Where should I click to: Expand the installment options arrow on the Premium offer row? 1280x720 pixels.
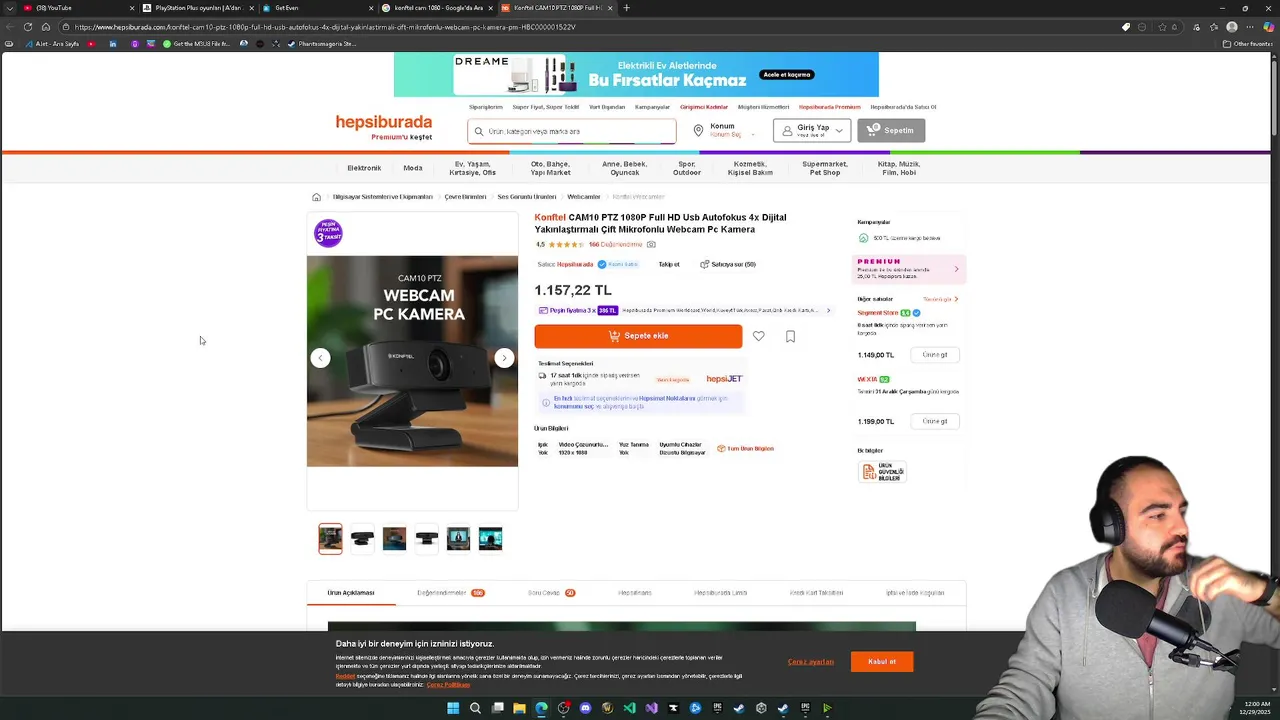pos(828,310)
